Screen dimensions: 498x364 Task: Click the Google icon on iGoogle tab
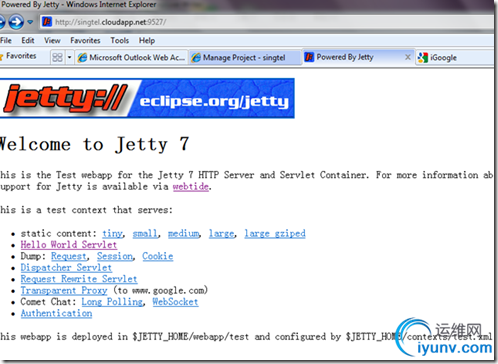pyautogui.click(x=423, y=57)
